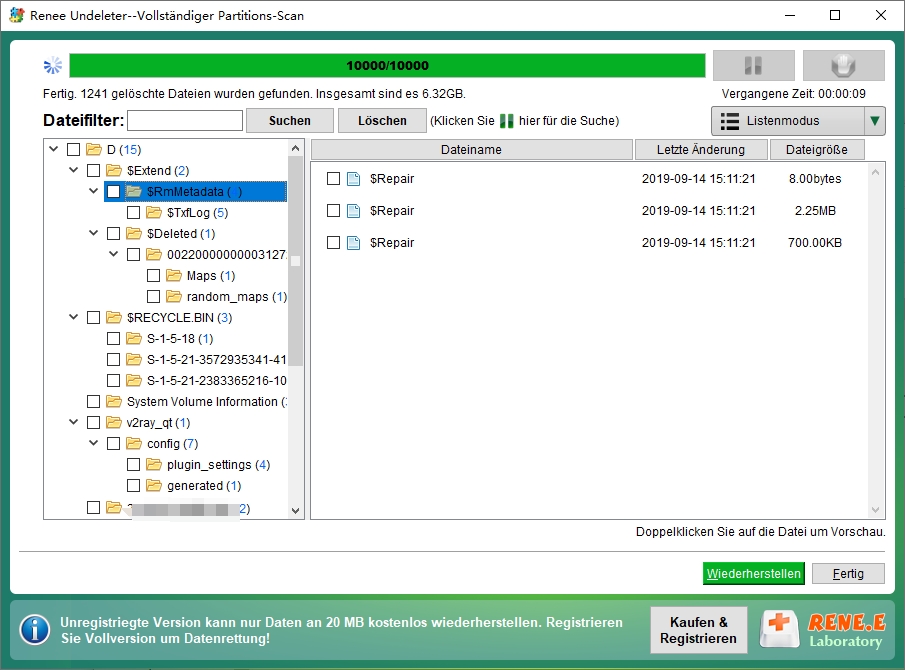Click the pause scan button
Image resolution: width=905 pixels, height=670 pixels.
(754, 65)
